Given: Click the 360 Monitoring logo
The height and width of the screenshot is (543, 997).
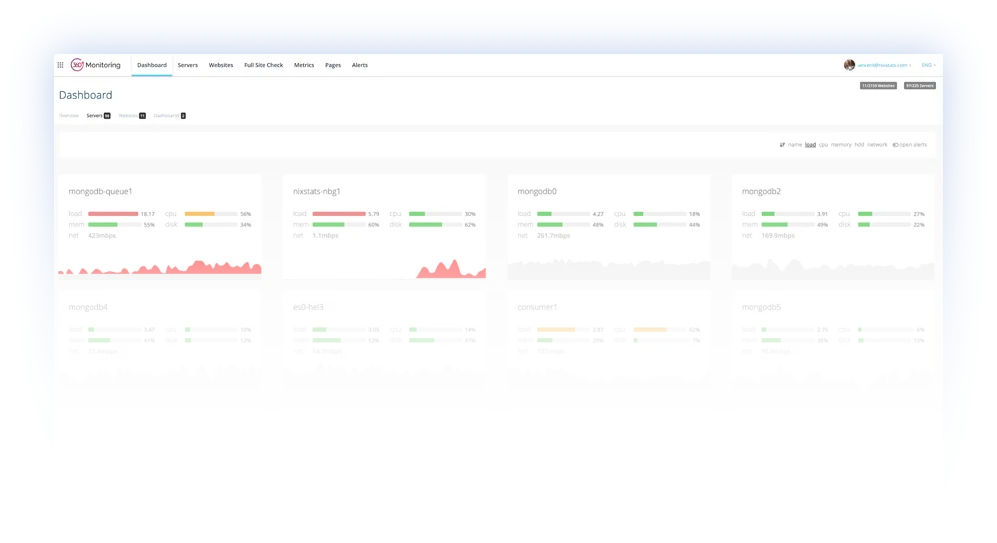Looking at the screenshot, I should (x=95, y=65).
